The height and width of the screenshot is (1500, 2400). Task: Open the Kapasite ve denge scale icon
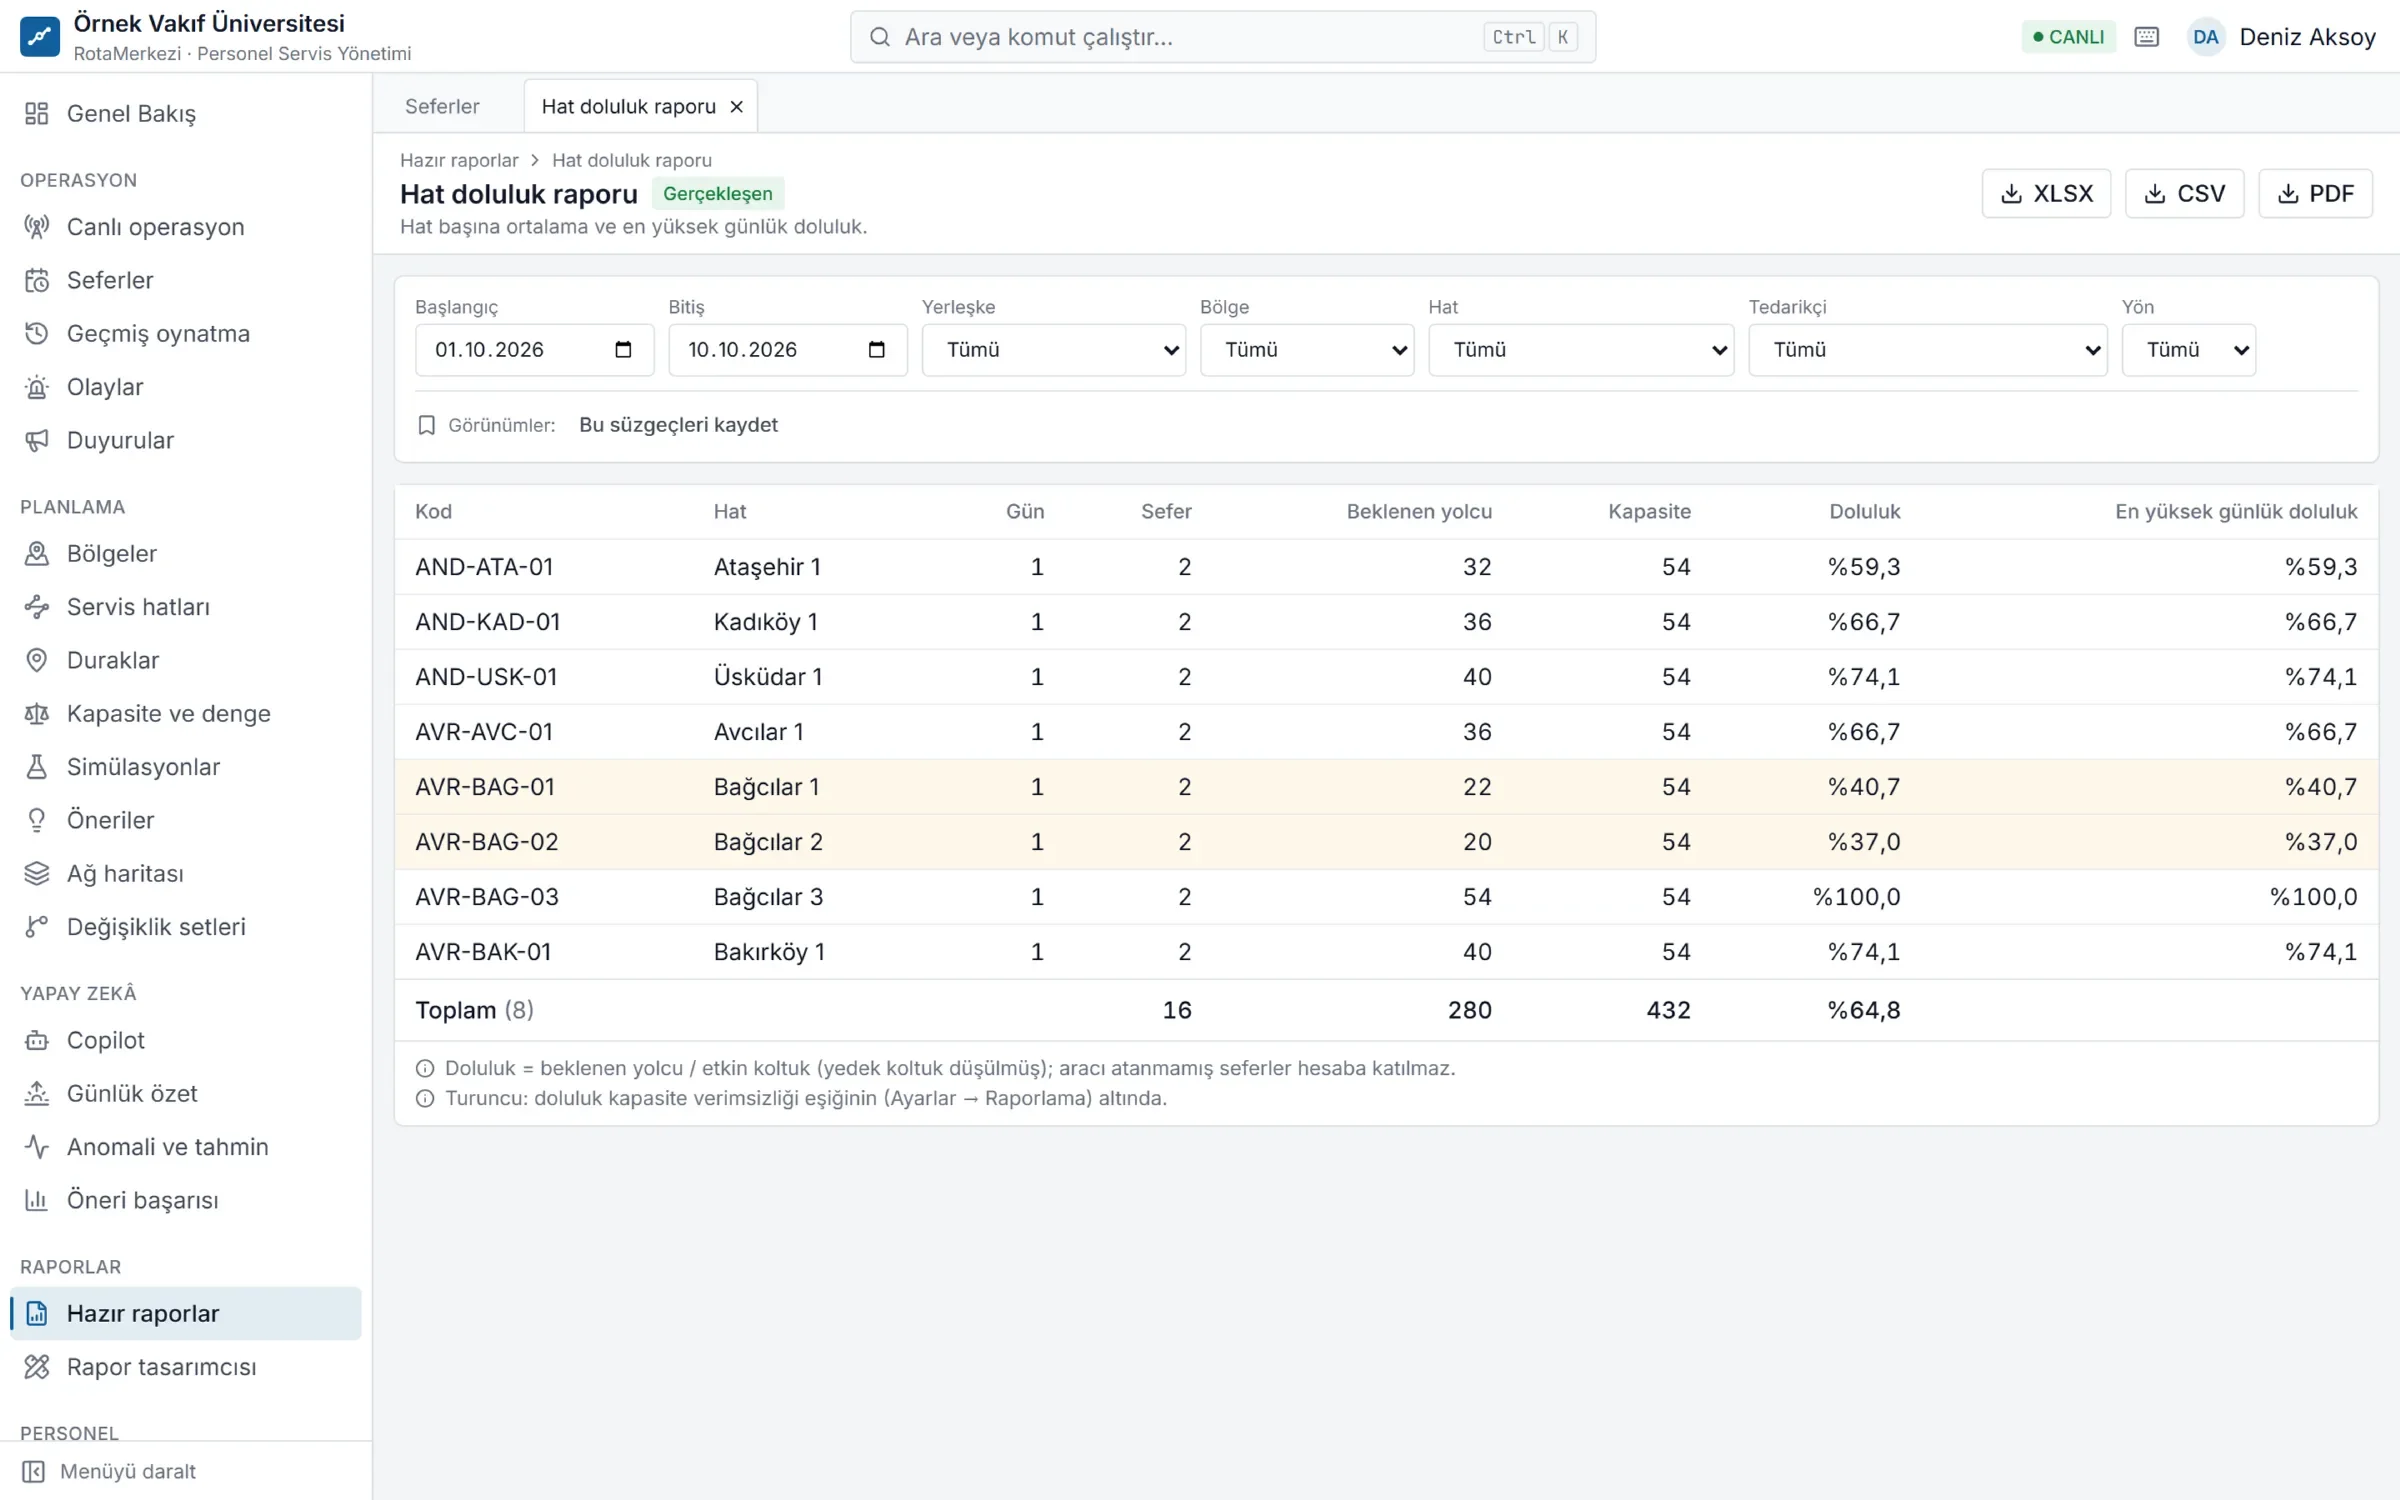[x=37, y=713]
